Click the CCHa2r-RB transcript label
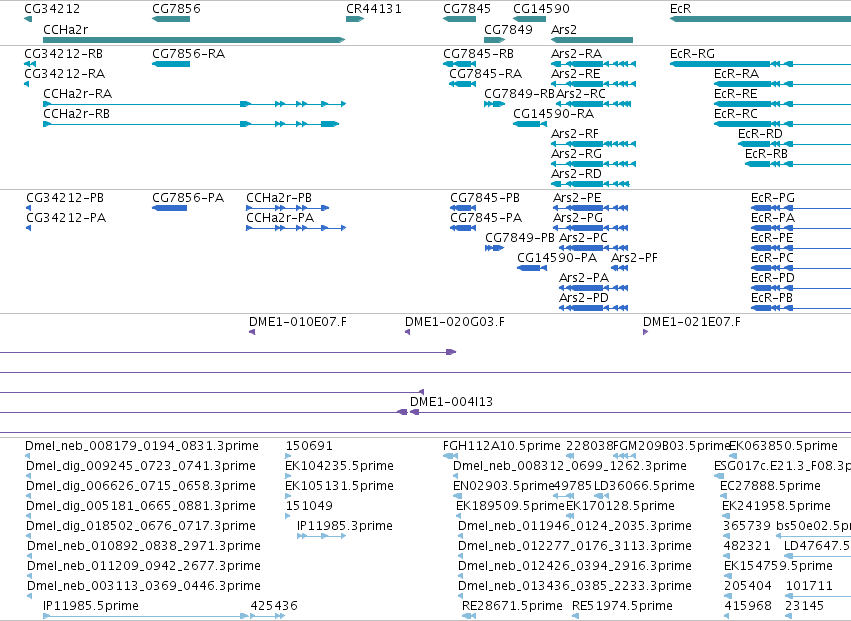This screenshot has width=851, height=621. coord(77,113)
